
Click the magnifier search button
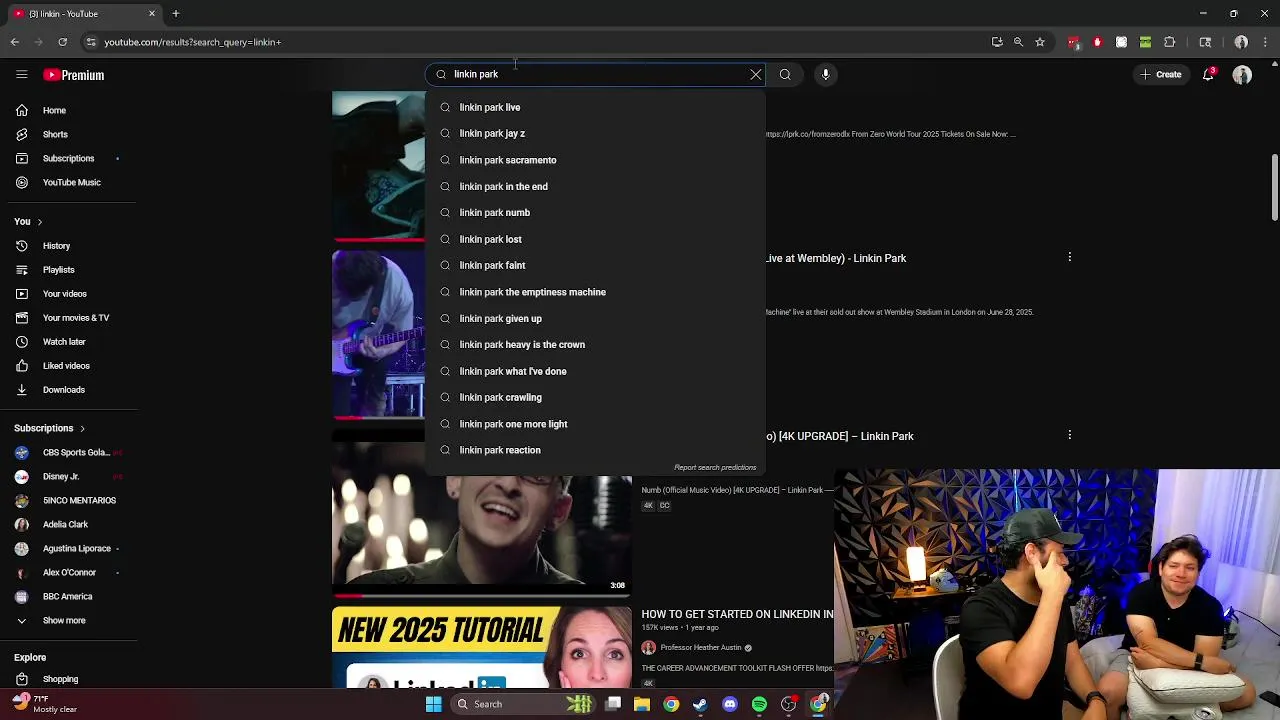(x=785, y=74)
